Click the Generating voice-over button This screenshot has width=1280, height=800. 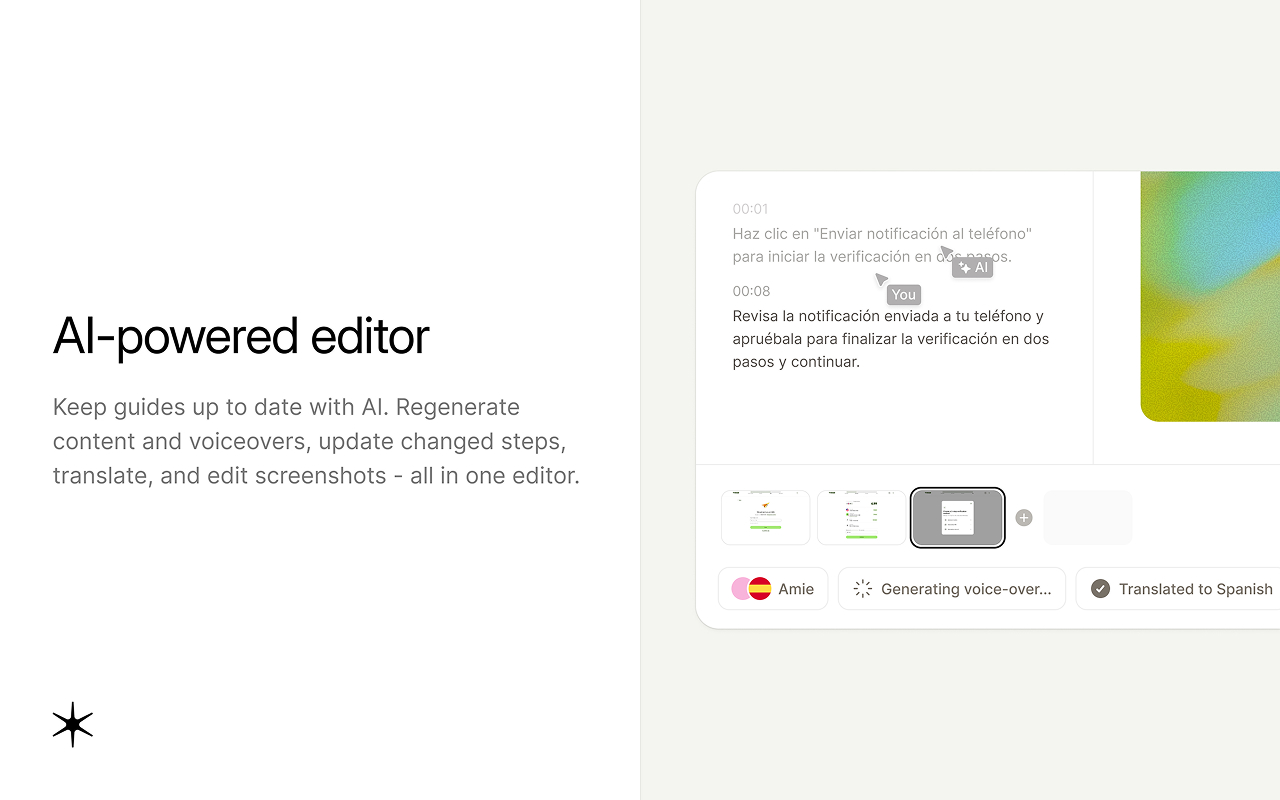tap(952, 589)
